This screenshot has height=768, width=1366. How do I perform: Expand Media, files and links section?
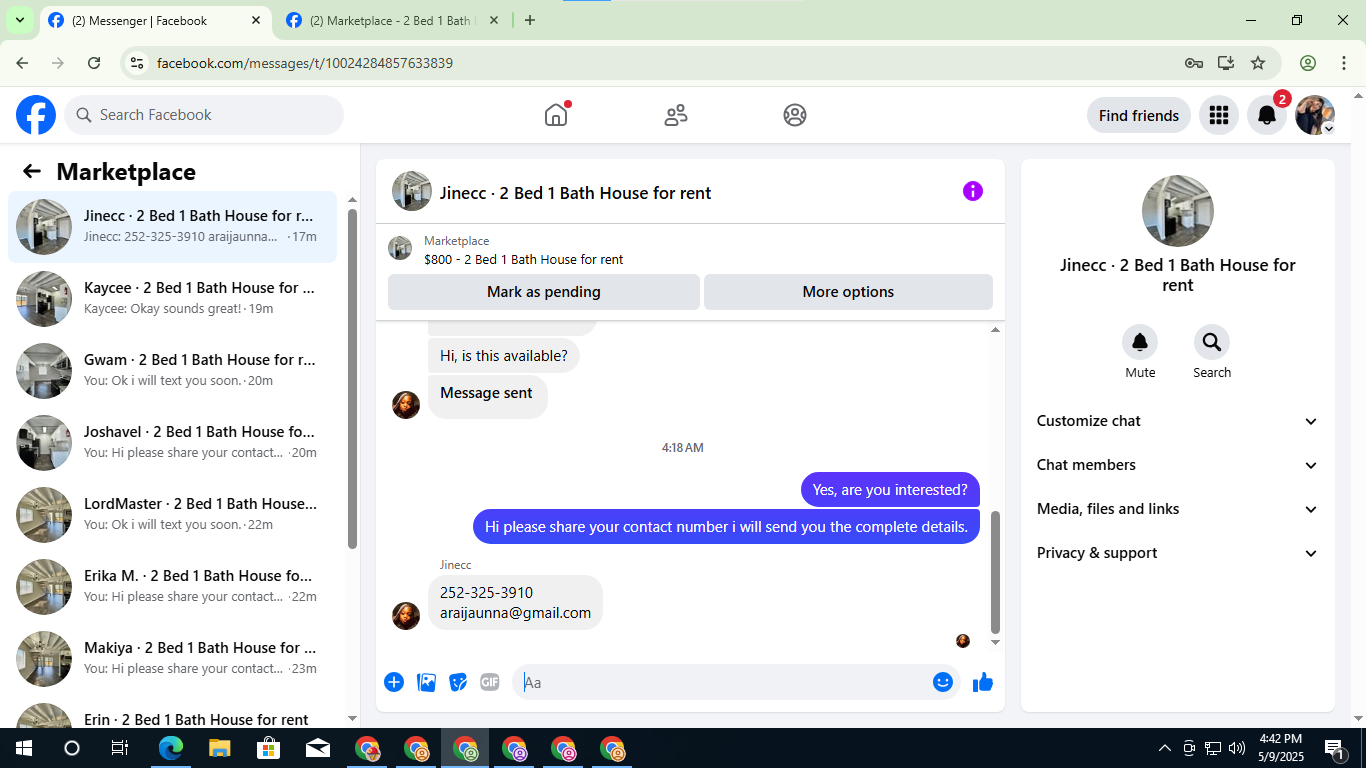tap(1178, 509)
